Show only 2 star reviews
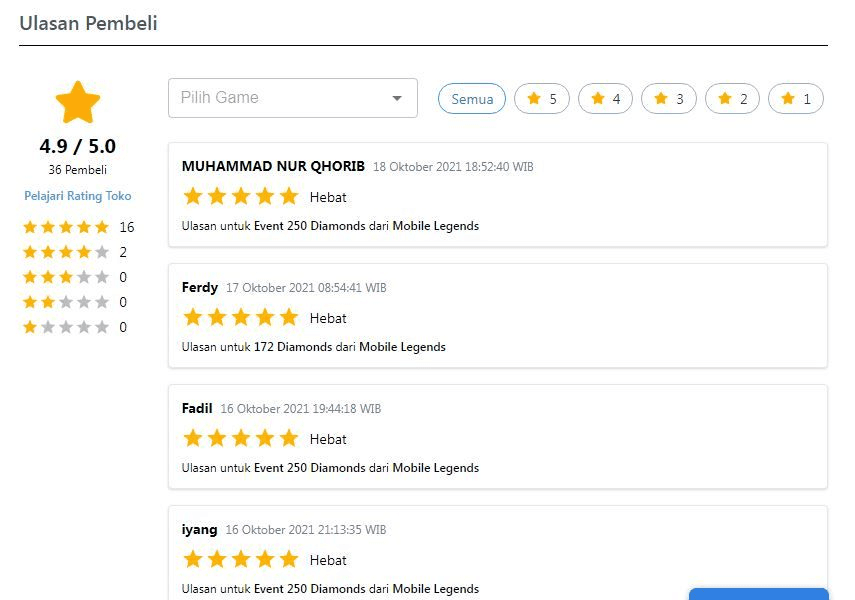 click(x=732, y=99)
